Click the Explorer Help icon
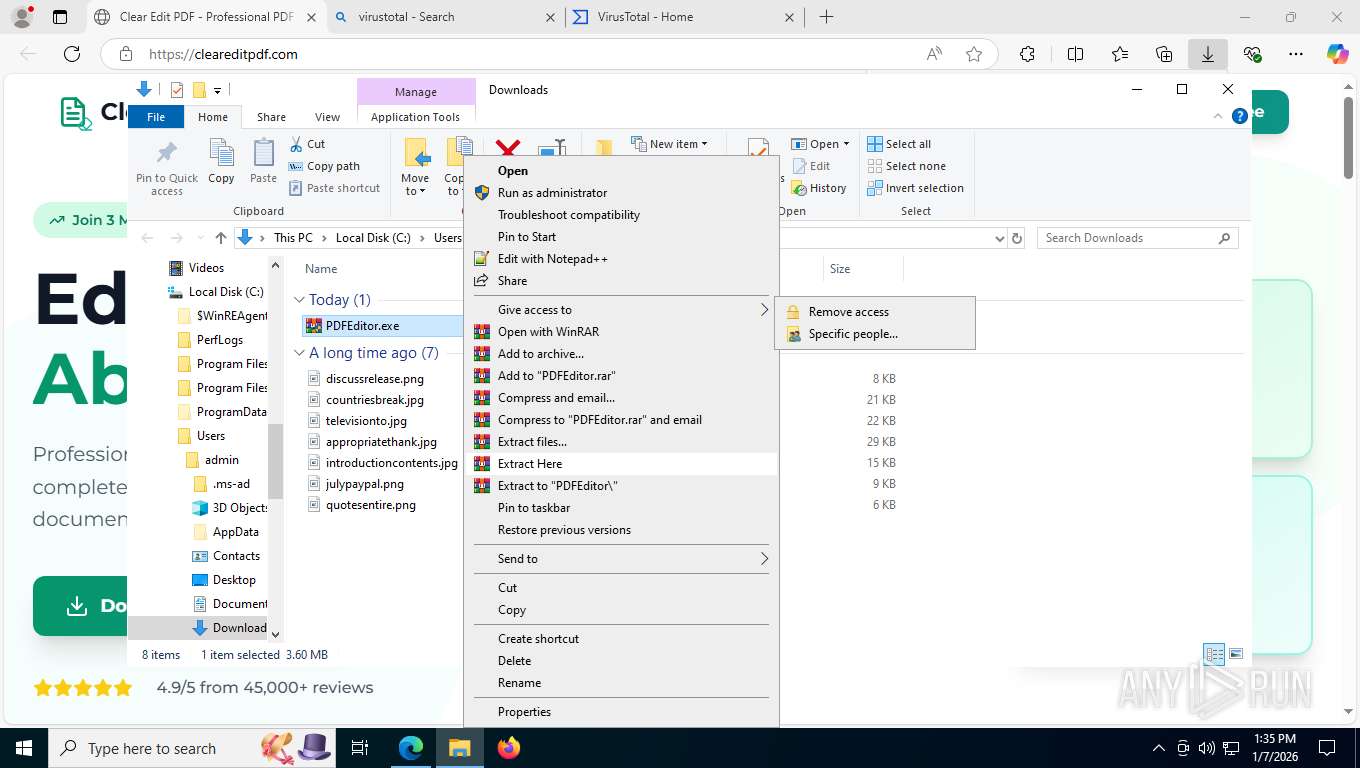Viewport: 1360px width, 768px height. pos(1239,116)
